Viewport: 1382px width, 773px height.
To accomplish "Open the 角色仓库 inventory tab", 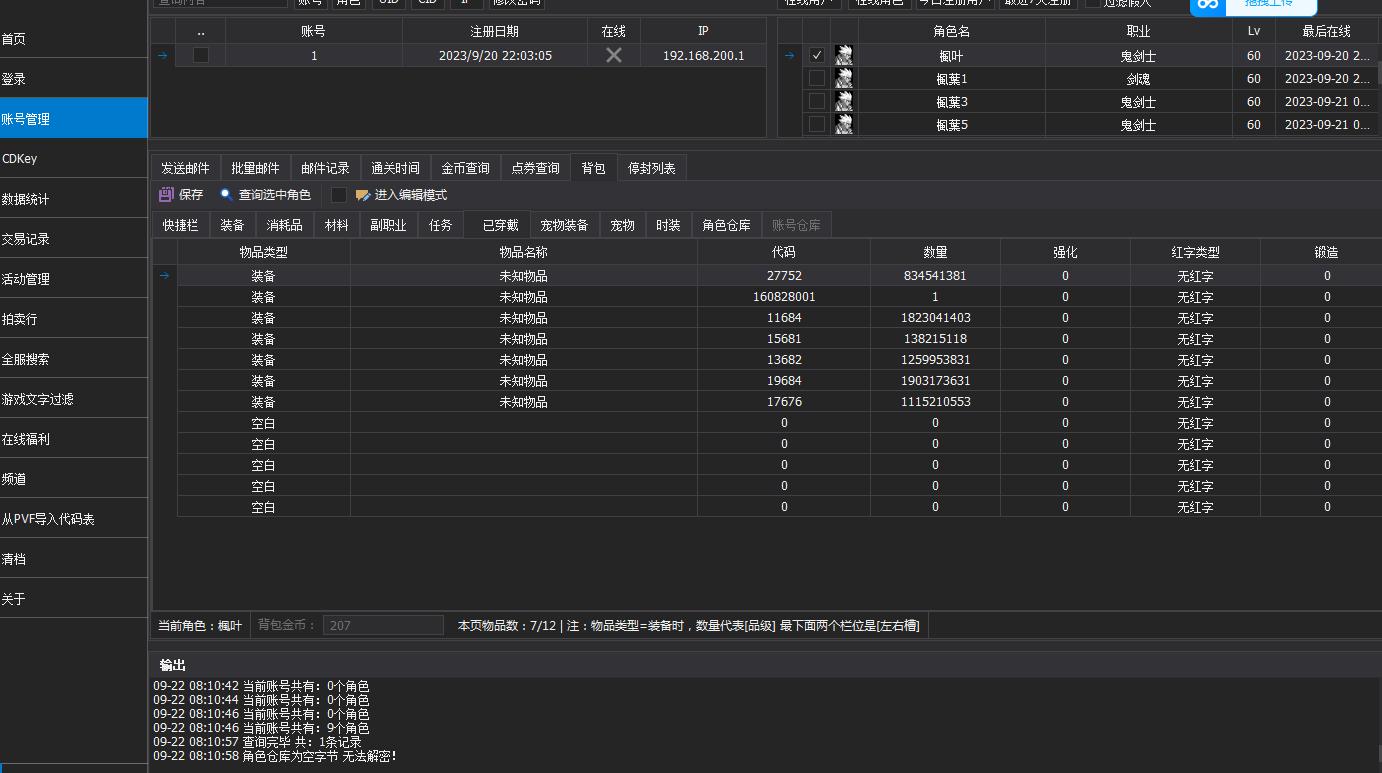I will (x=726, y=225).
